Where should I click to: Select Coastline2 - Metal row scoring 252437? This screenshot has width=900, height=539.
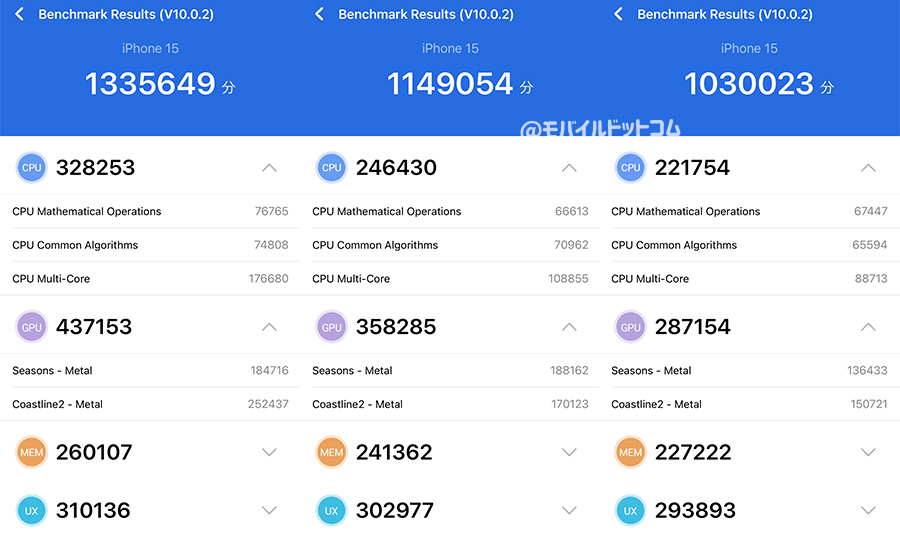(150, 404)
